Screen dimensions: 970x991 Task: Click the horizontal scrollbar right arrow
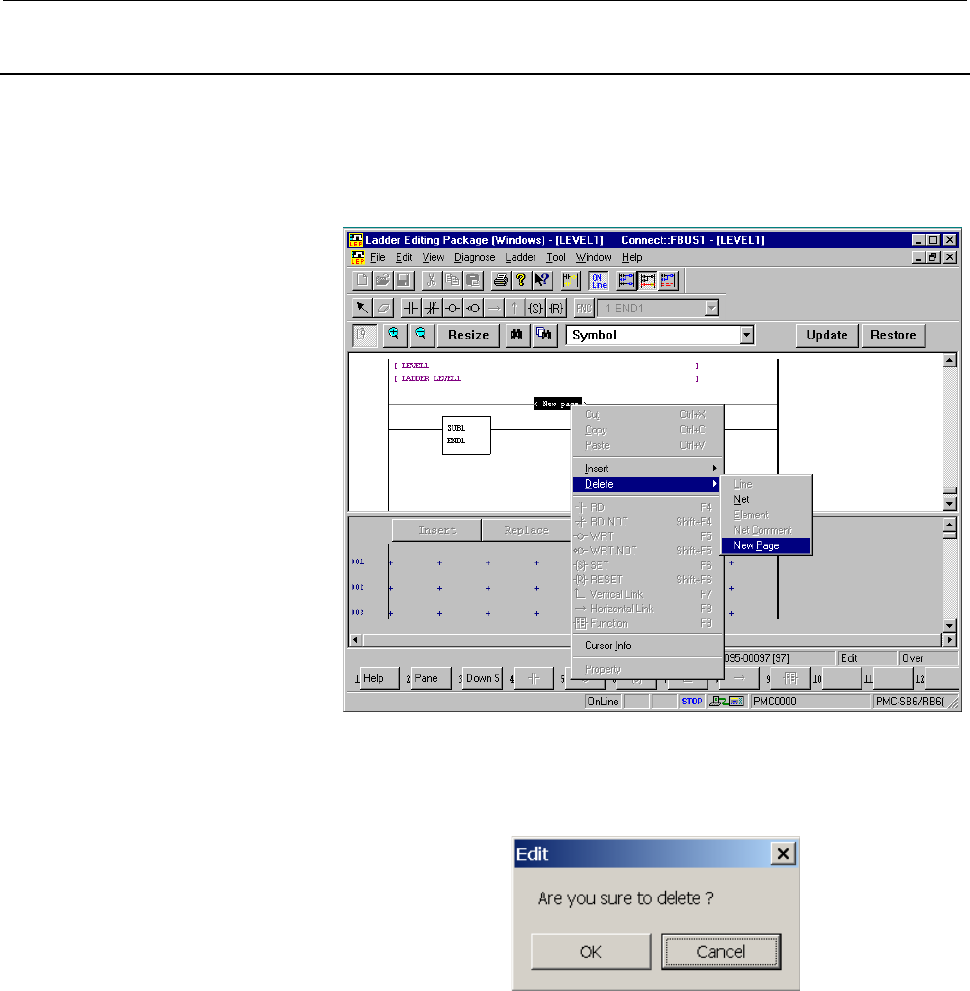point(949,638)
